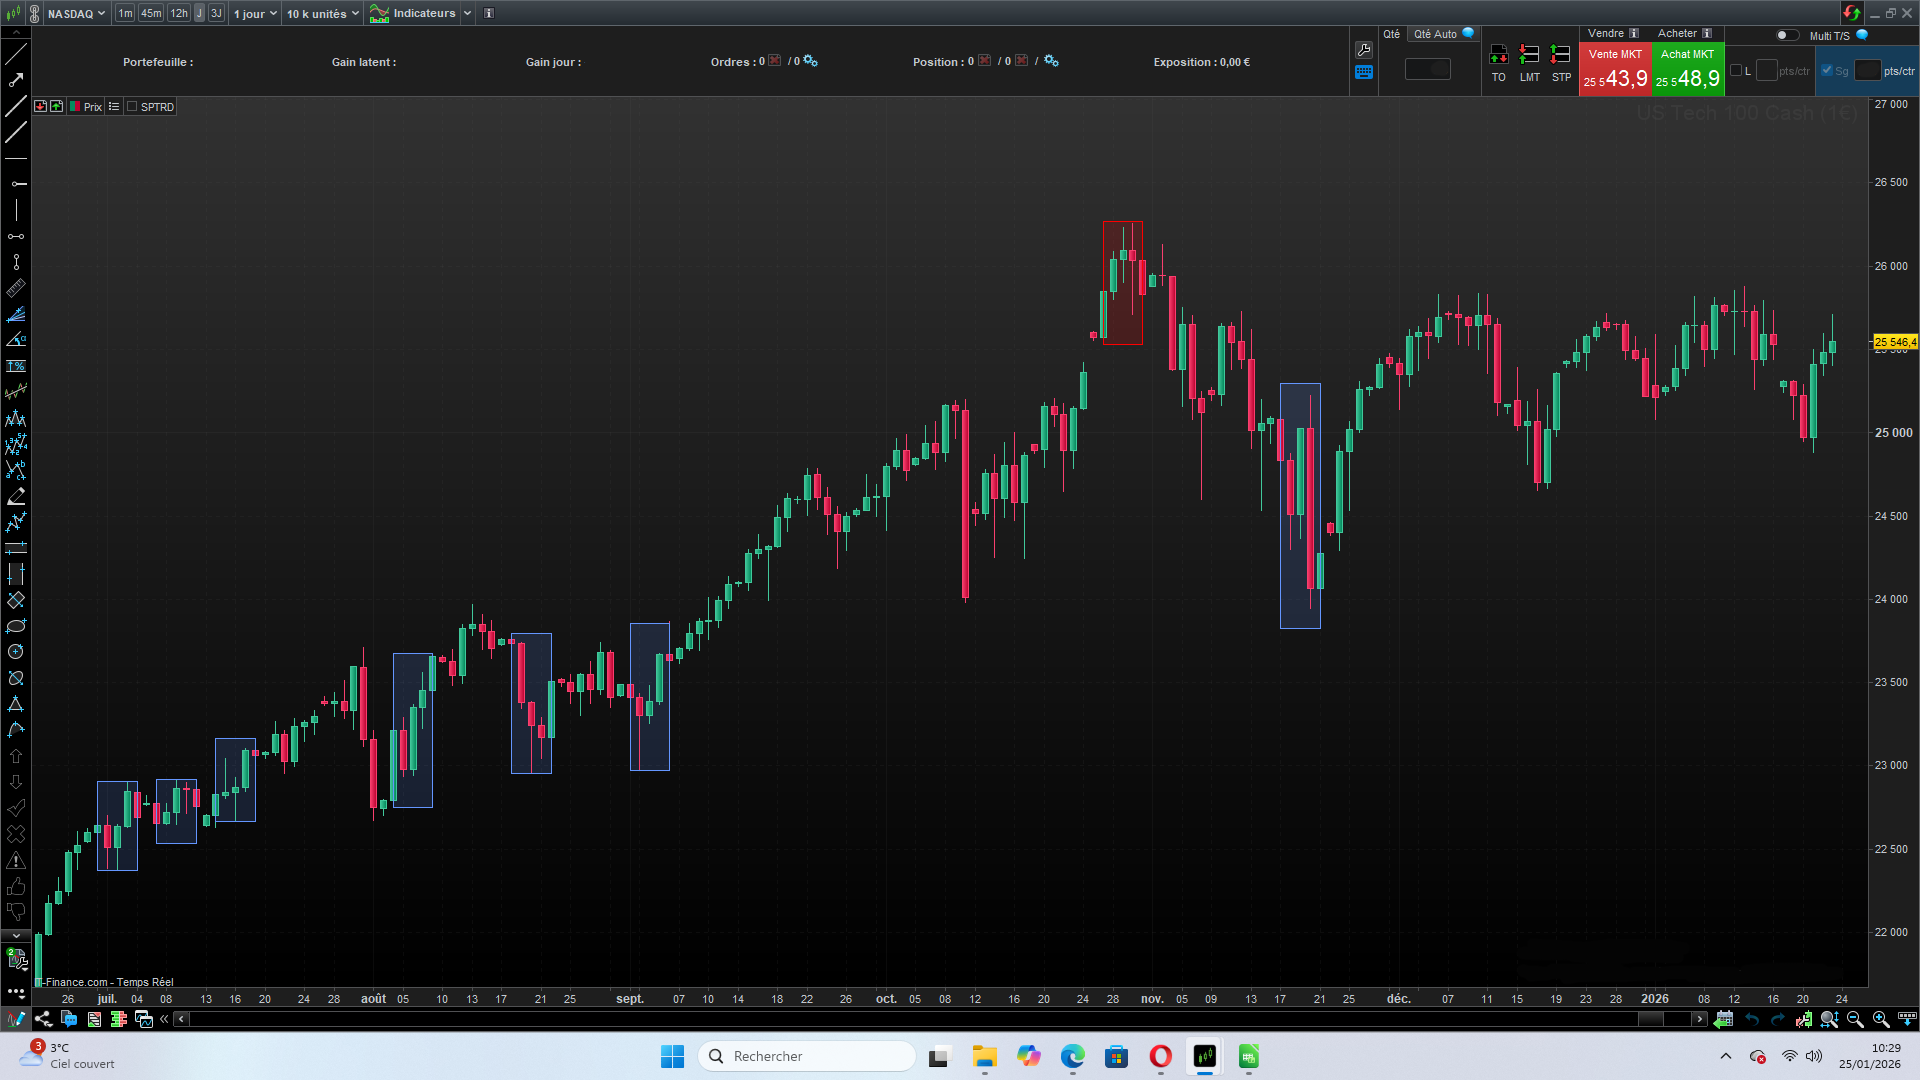The height and width of the screenshot is (1080, 1920).
Task: Cancel orders with the red X after Ordres
Action: pos(775,61)
